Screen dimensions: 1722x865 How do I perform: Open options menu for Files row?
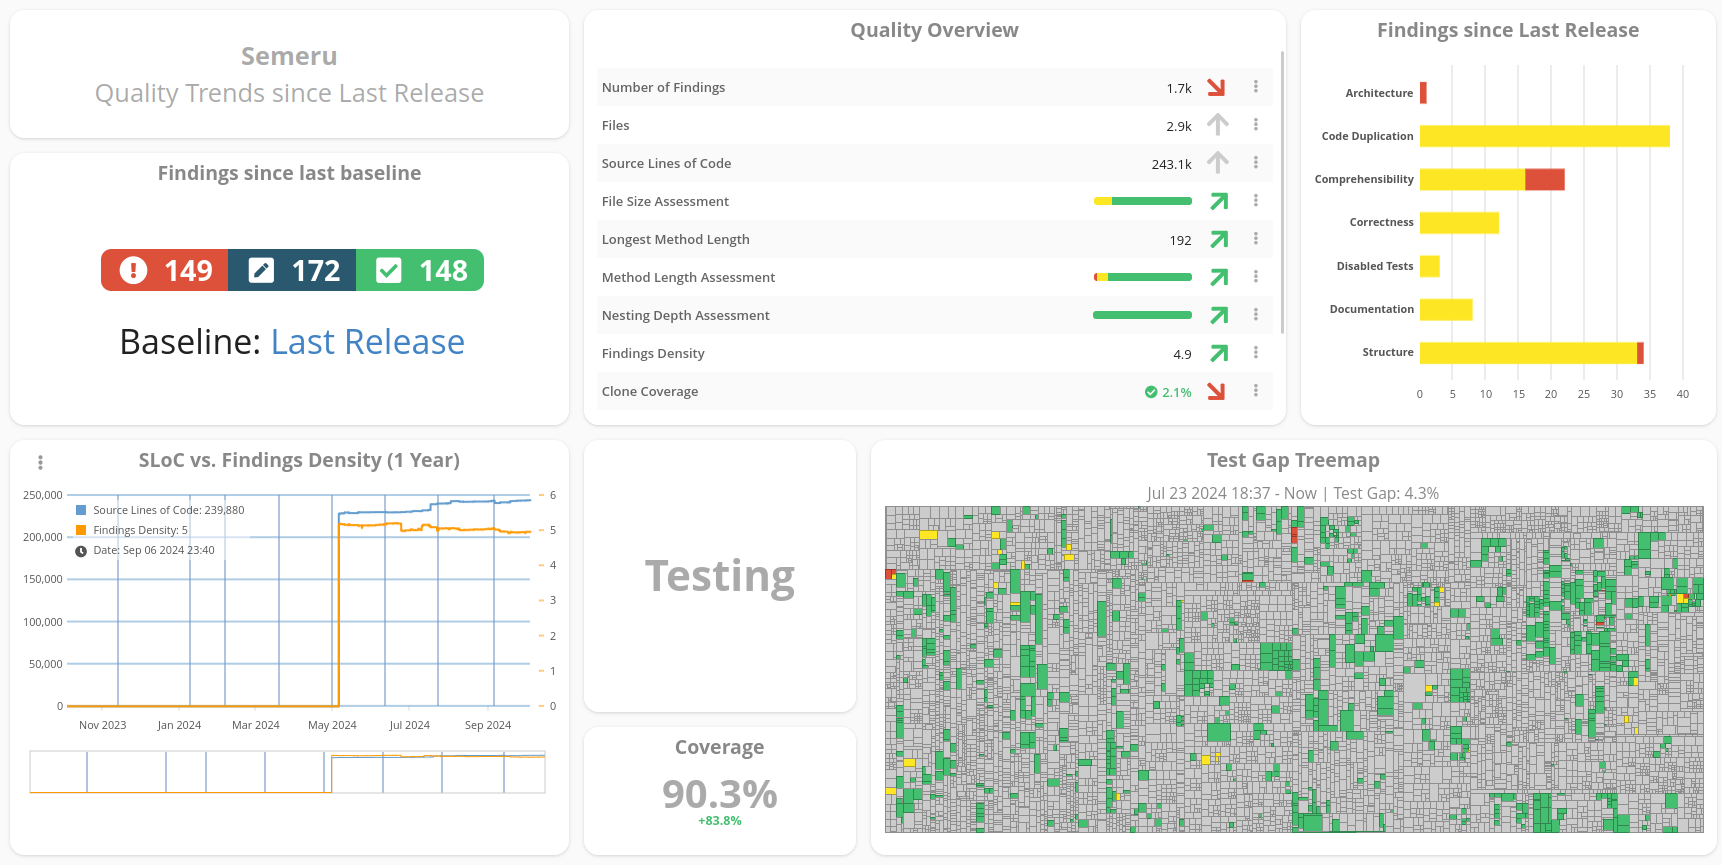pos(1256,125)
